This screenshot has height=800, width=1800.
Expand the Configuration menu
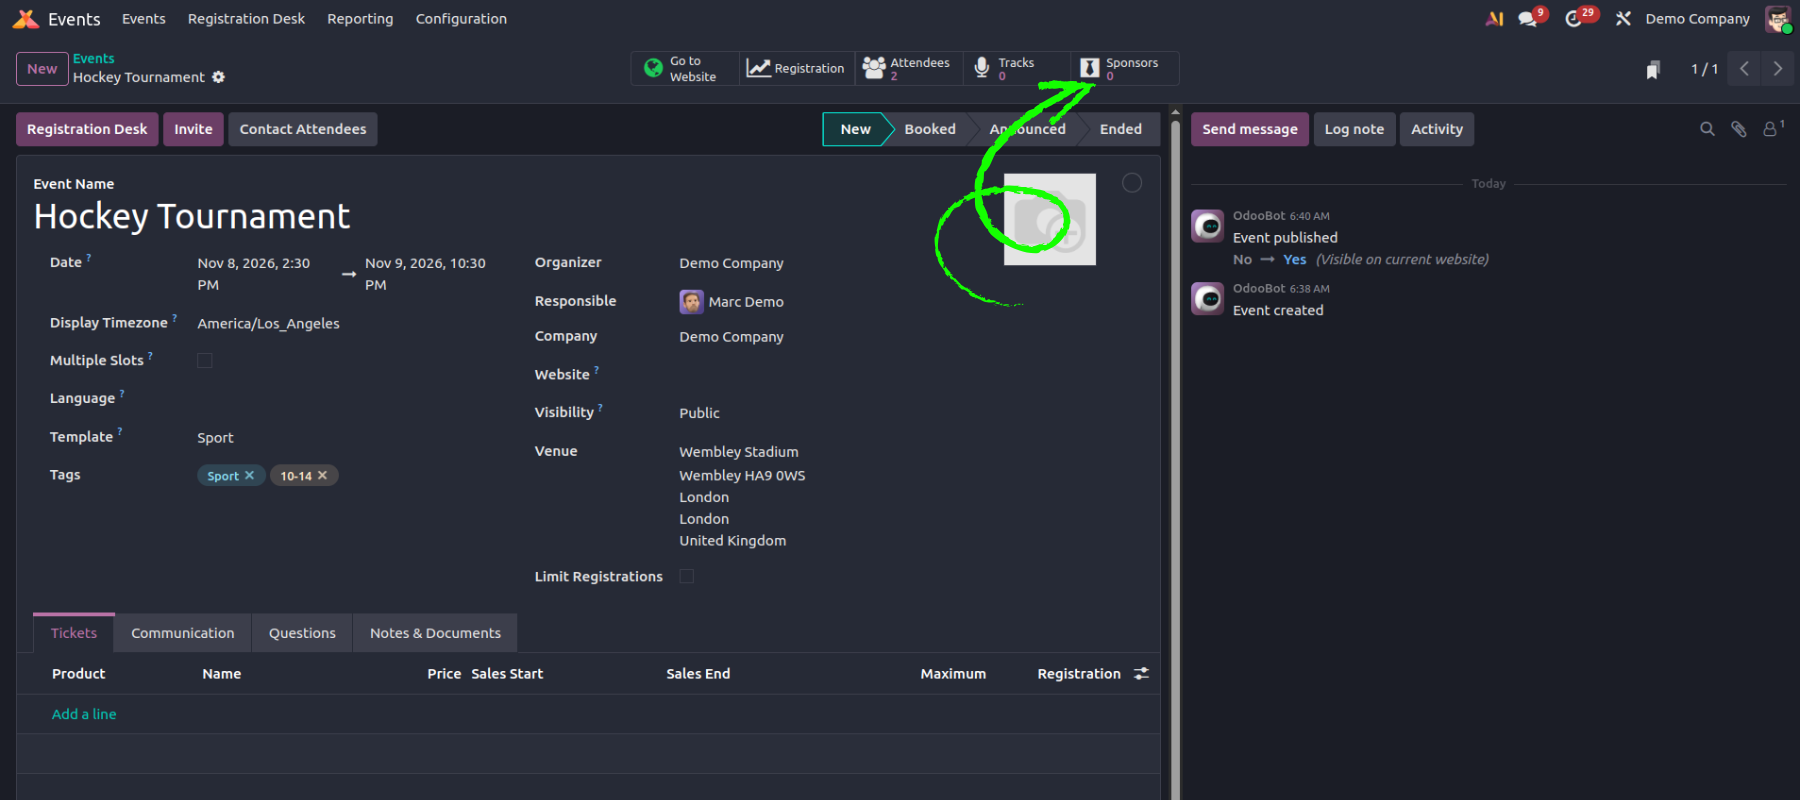pyautogui.click(x=461, y=19)
